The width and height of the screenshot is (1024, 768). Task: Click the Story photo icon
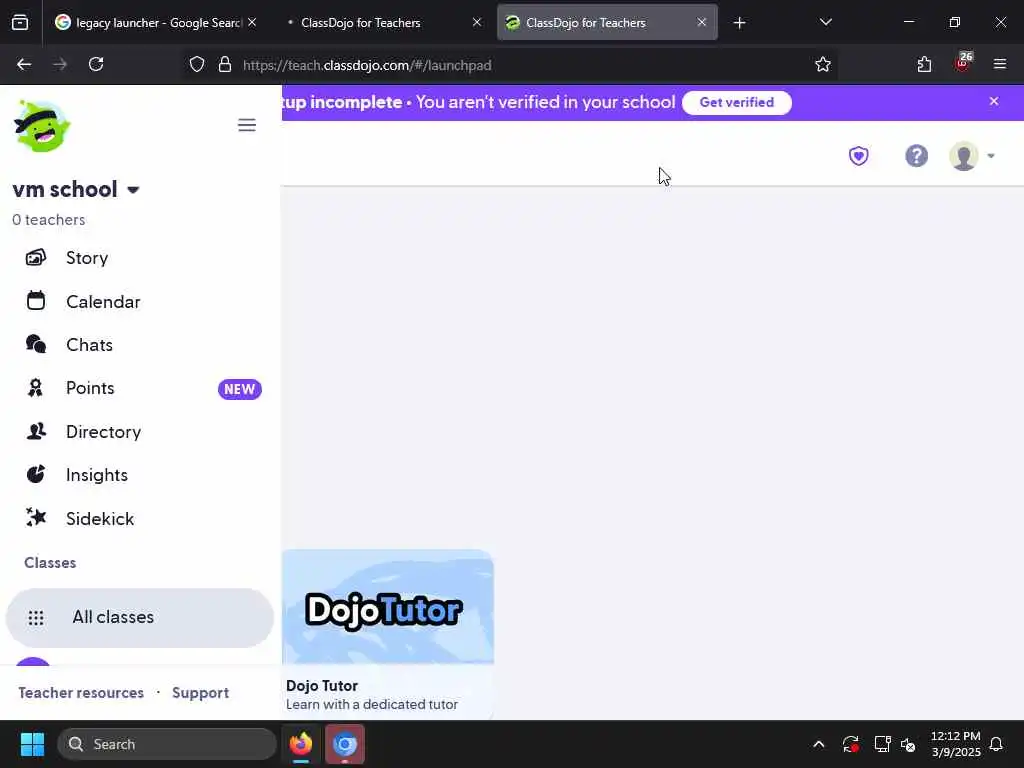[x=36, y=257]
